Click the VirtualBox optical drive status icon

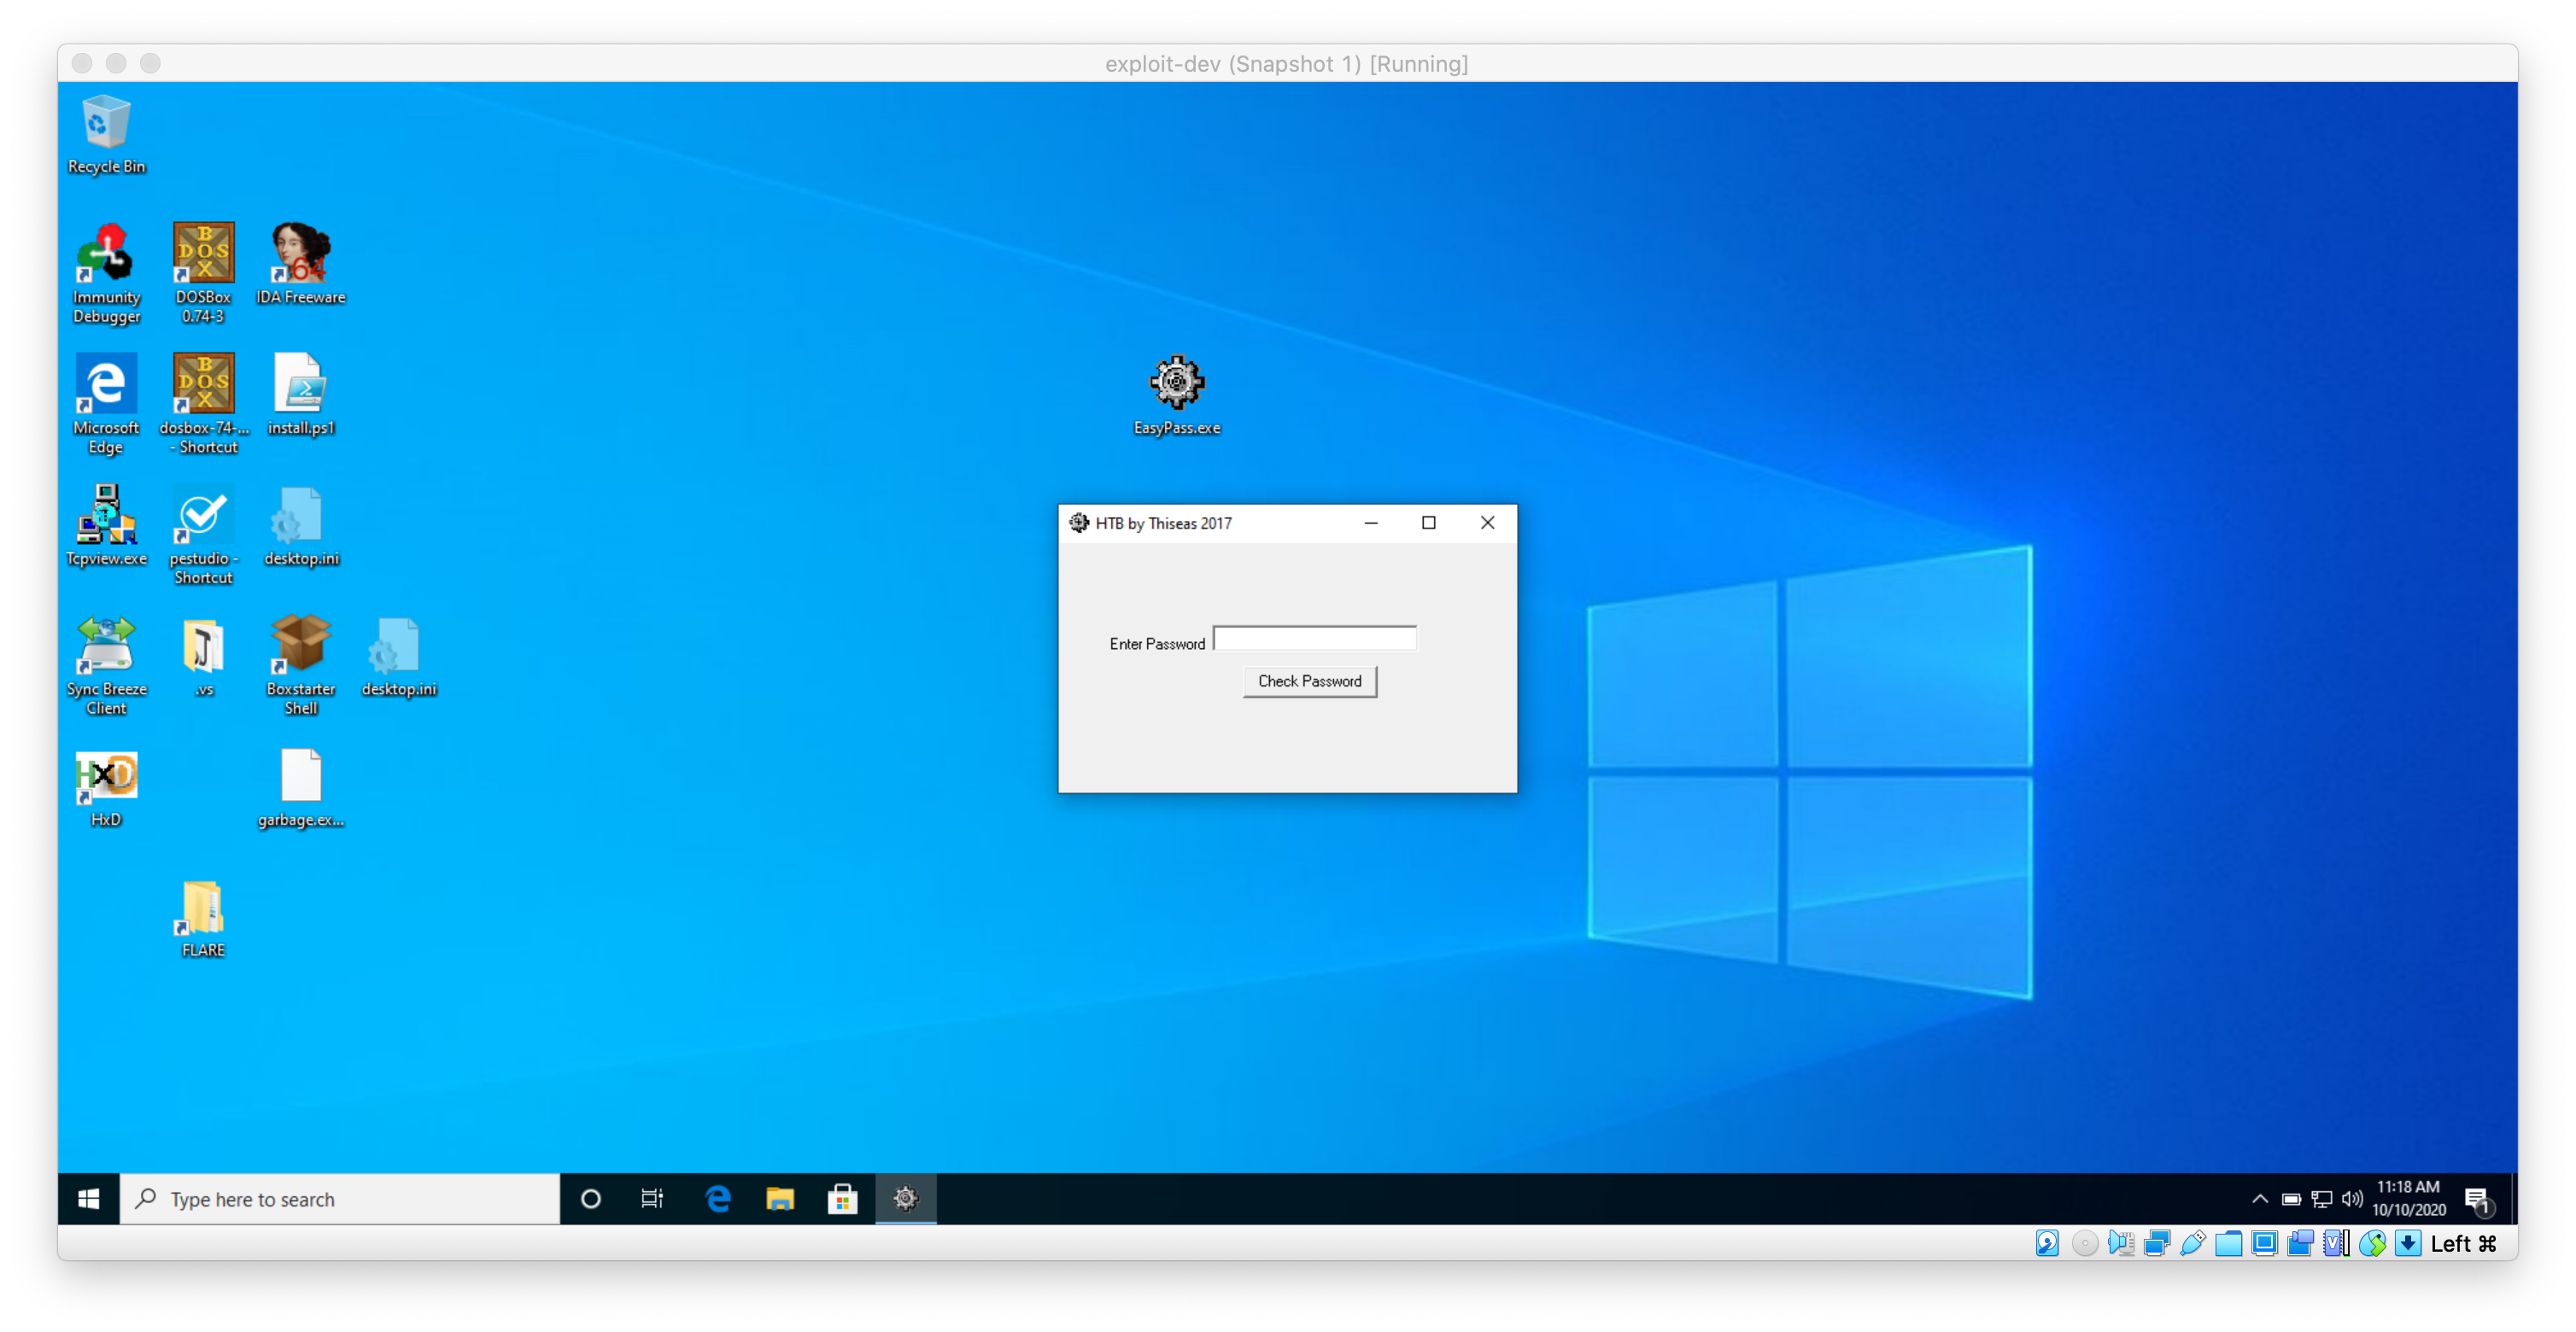point(2084,1243)
